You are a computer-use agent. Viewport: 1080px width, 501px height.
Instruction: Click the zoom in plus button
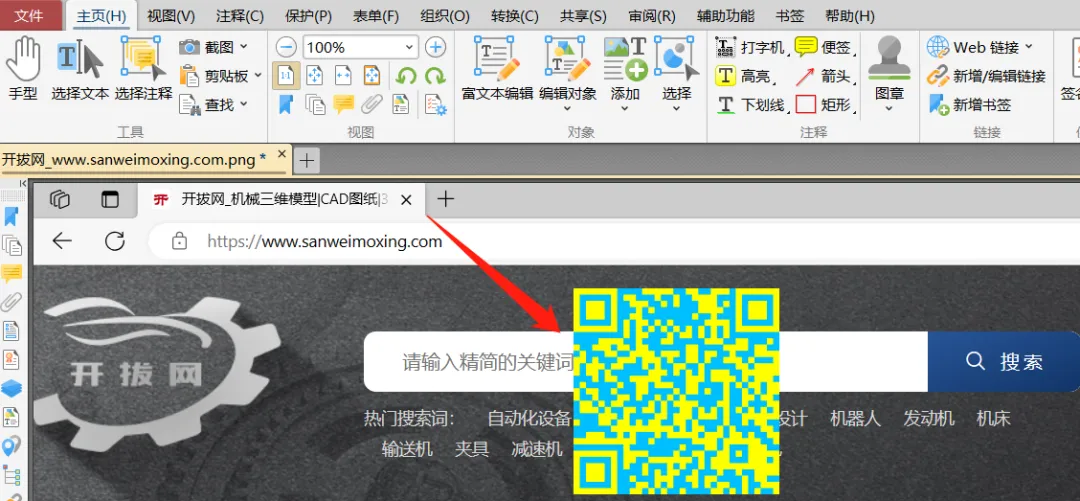click(x=435, y=48)
